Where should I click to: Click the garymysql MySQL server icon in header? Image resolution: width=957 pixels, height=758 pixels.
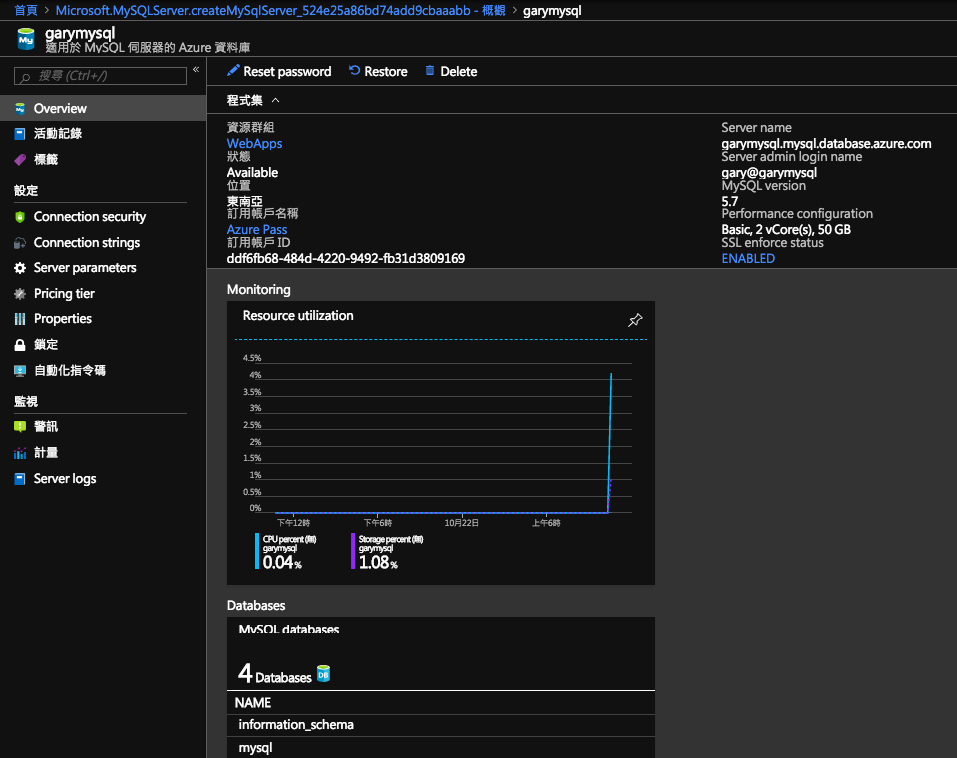[x=26, y=39]
